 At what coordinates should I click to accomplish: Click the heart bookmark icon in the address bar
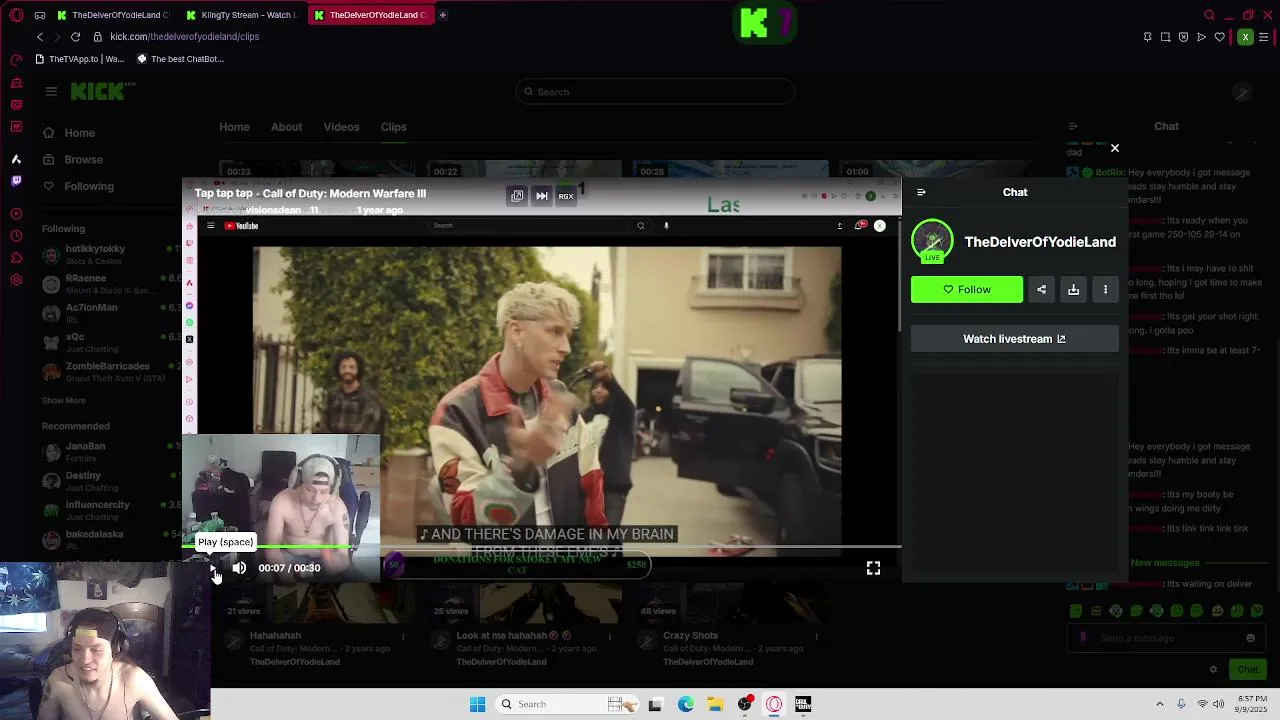tap(1219, 37)
